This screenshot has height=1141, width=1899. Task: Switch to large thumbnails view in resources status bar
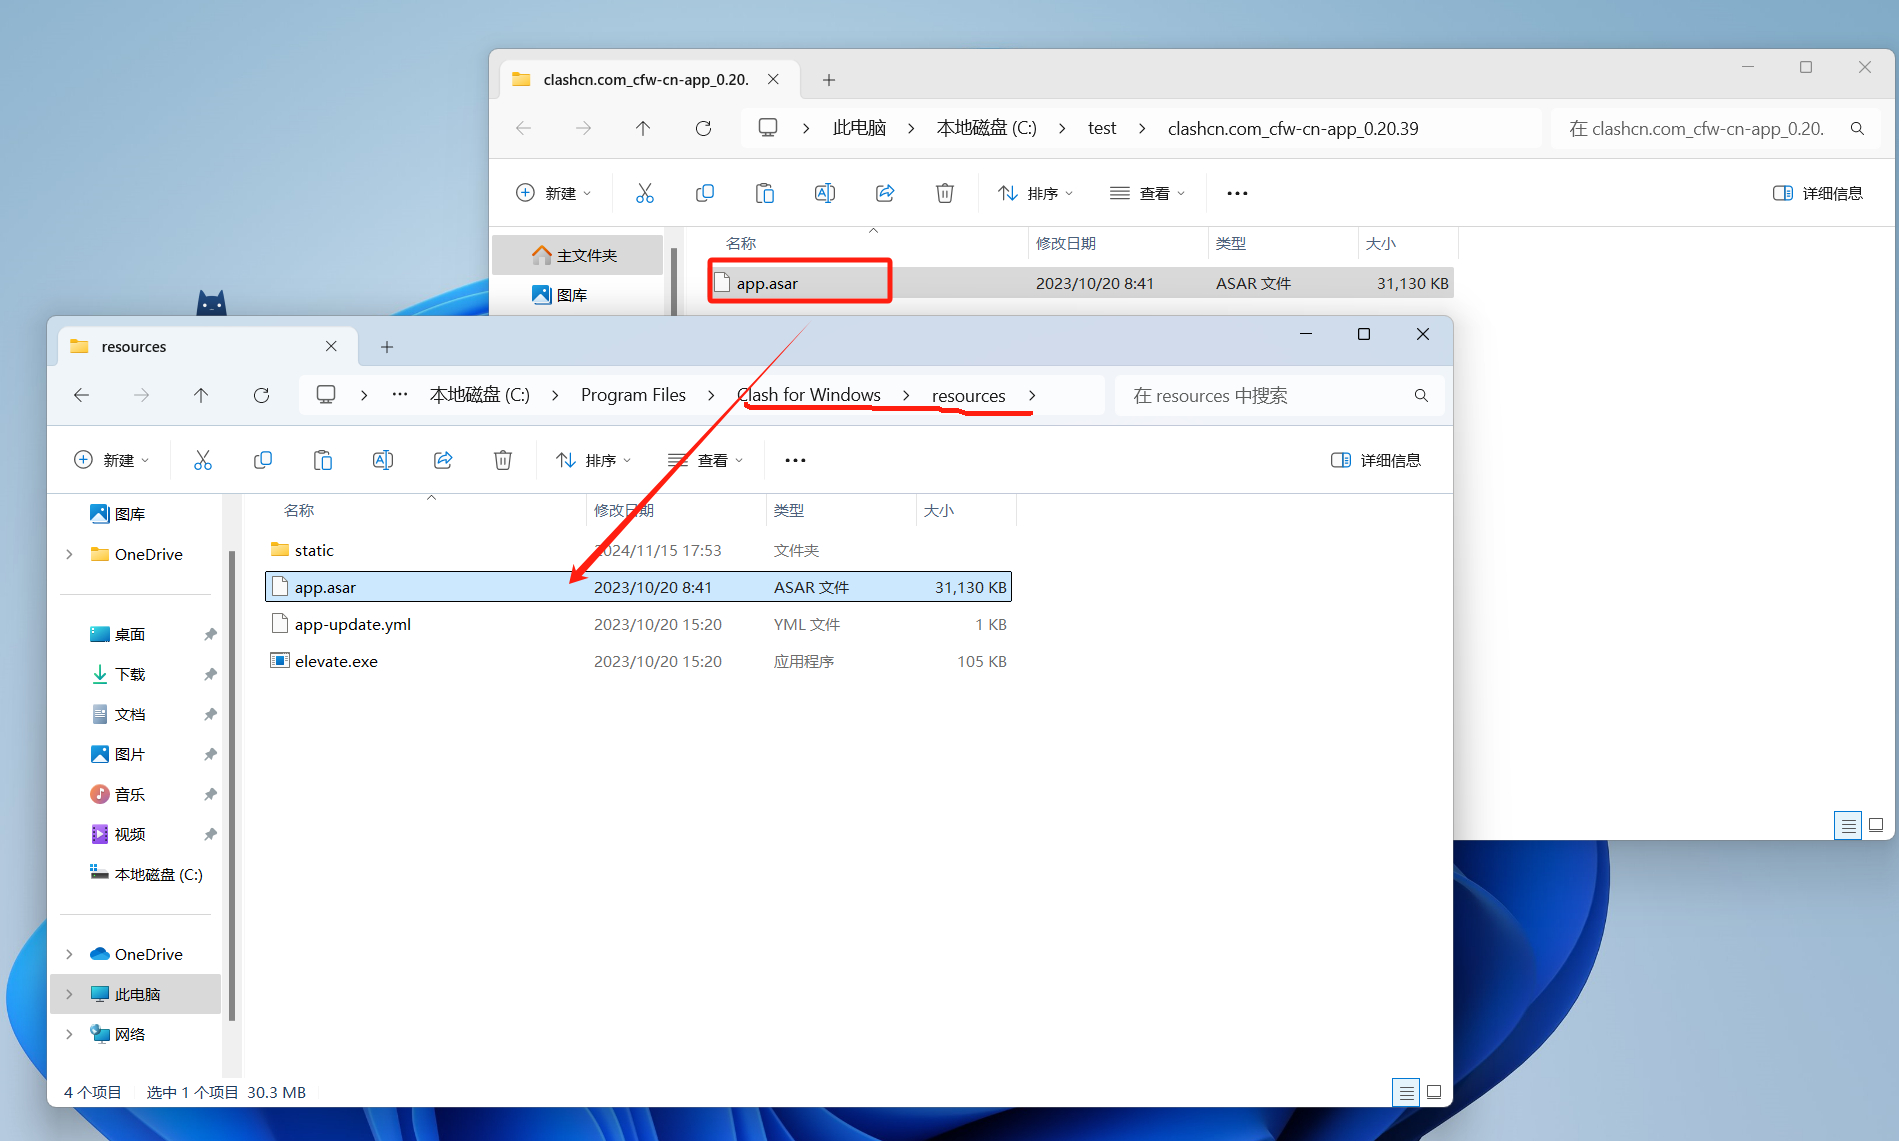coord(1434,1092)
